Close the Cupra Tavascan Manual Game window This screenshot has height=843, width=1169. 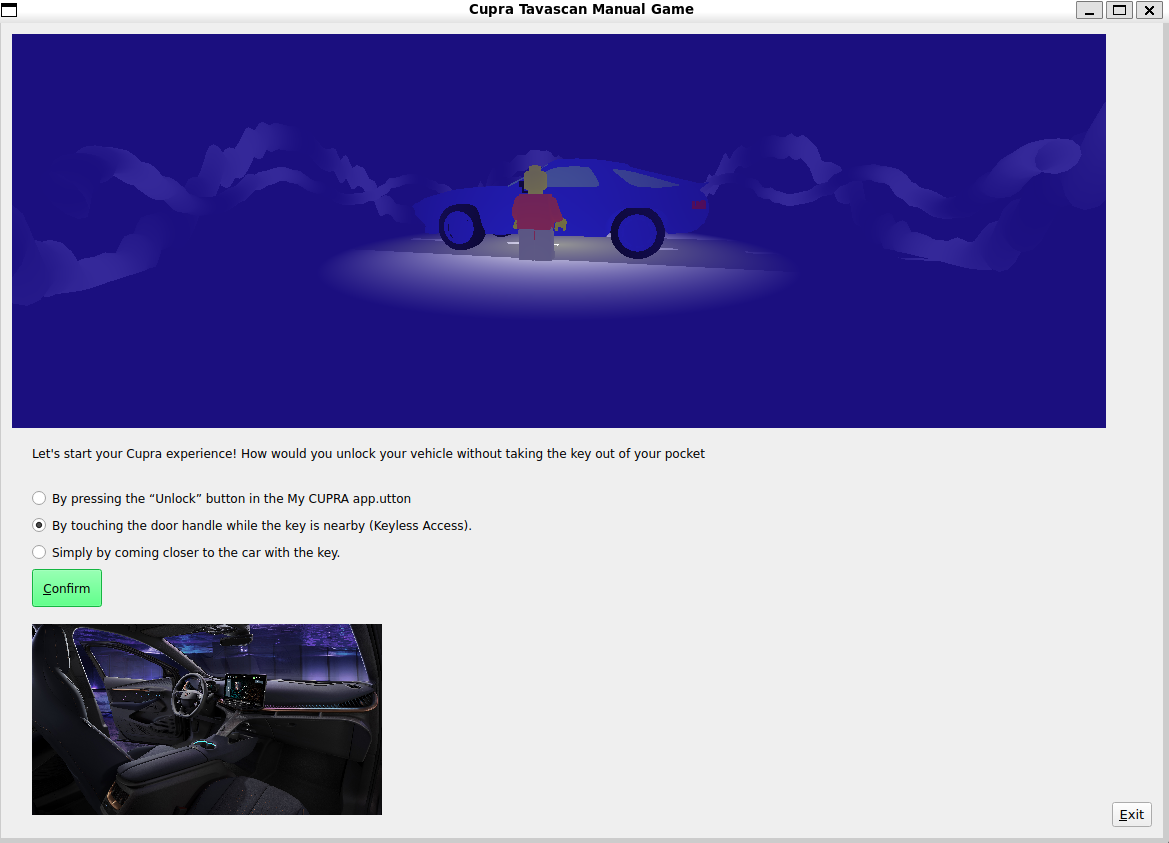[1150, 10]
